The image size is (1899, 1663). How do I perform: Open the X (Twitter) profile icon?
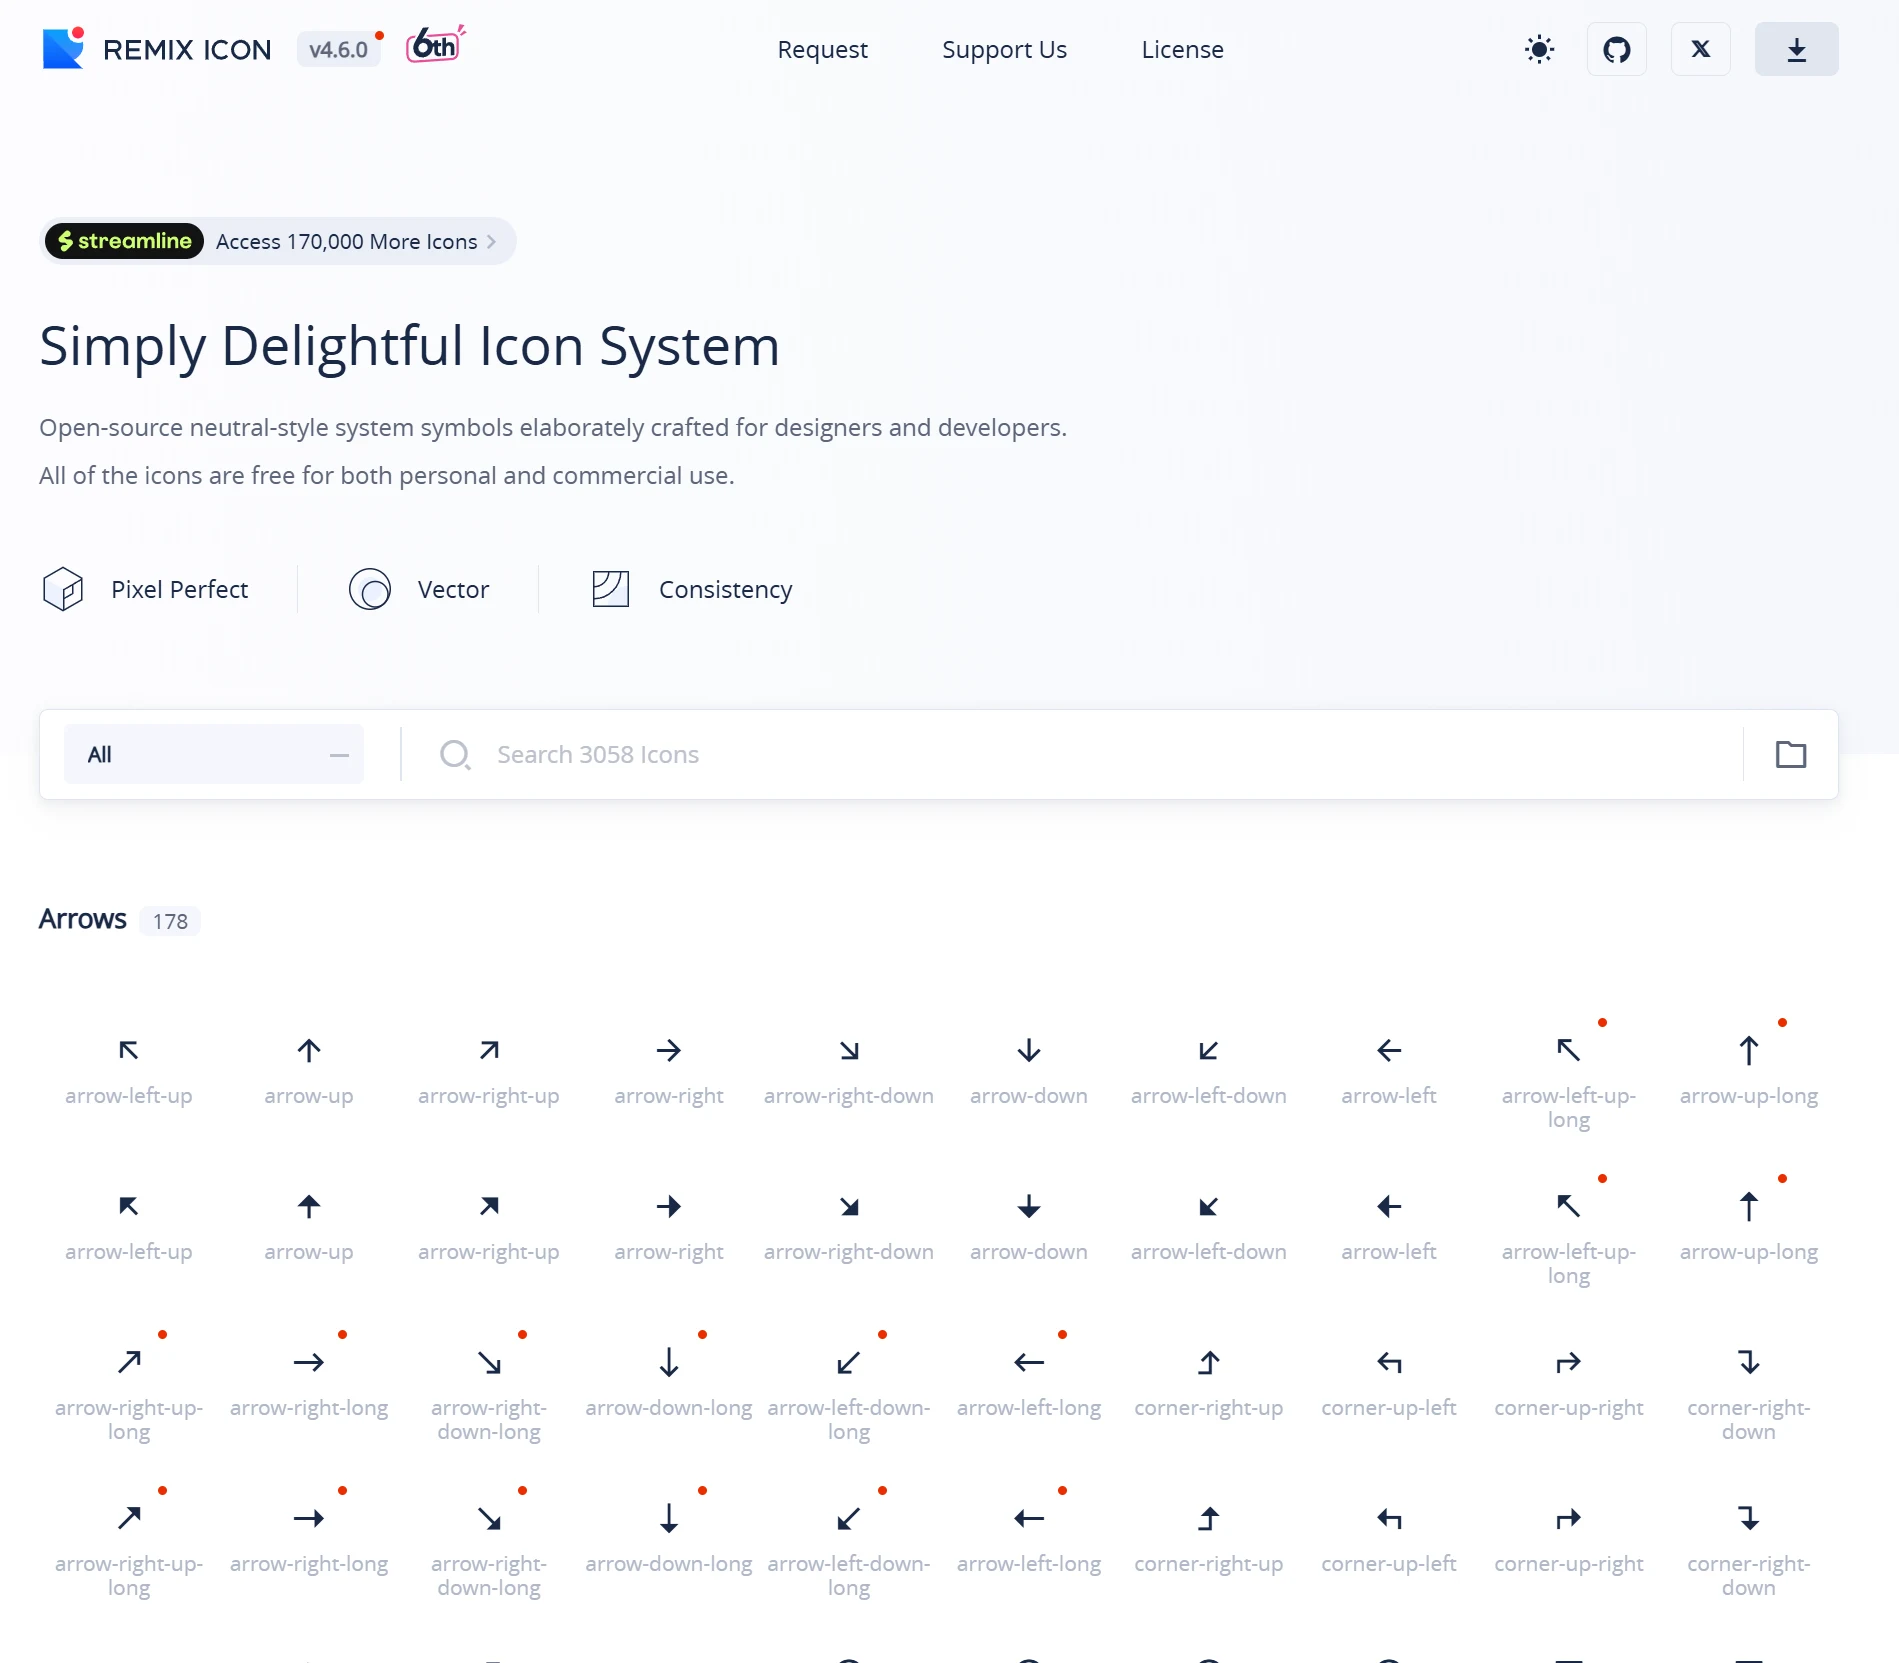tap(1700, 49)
